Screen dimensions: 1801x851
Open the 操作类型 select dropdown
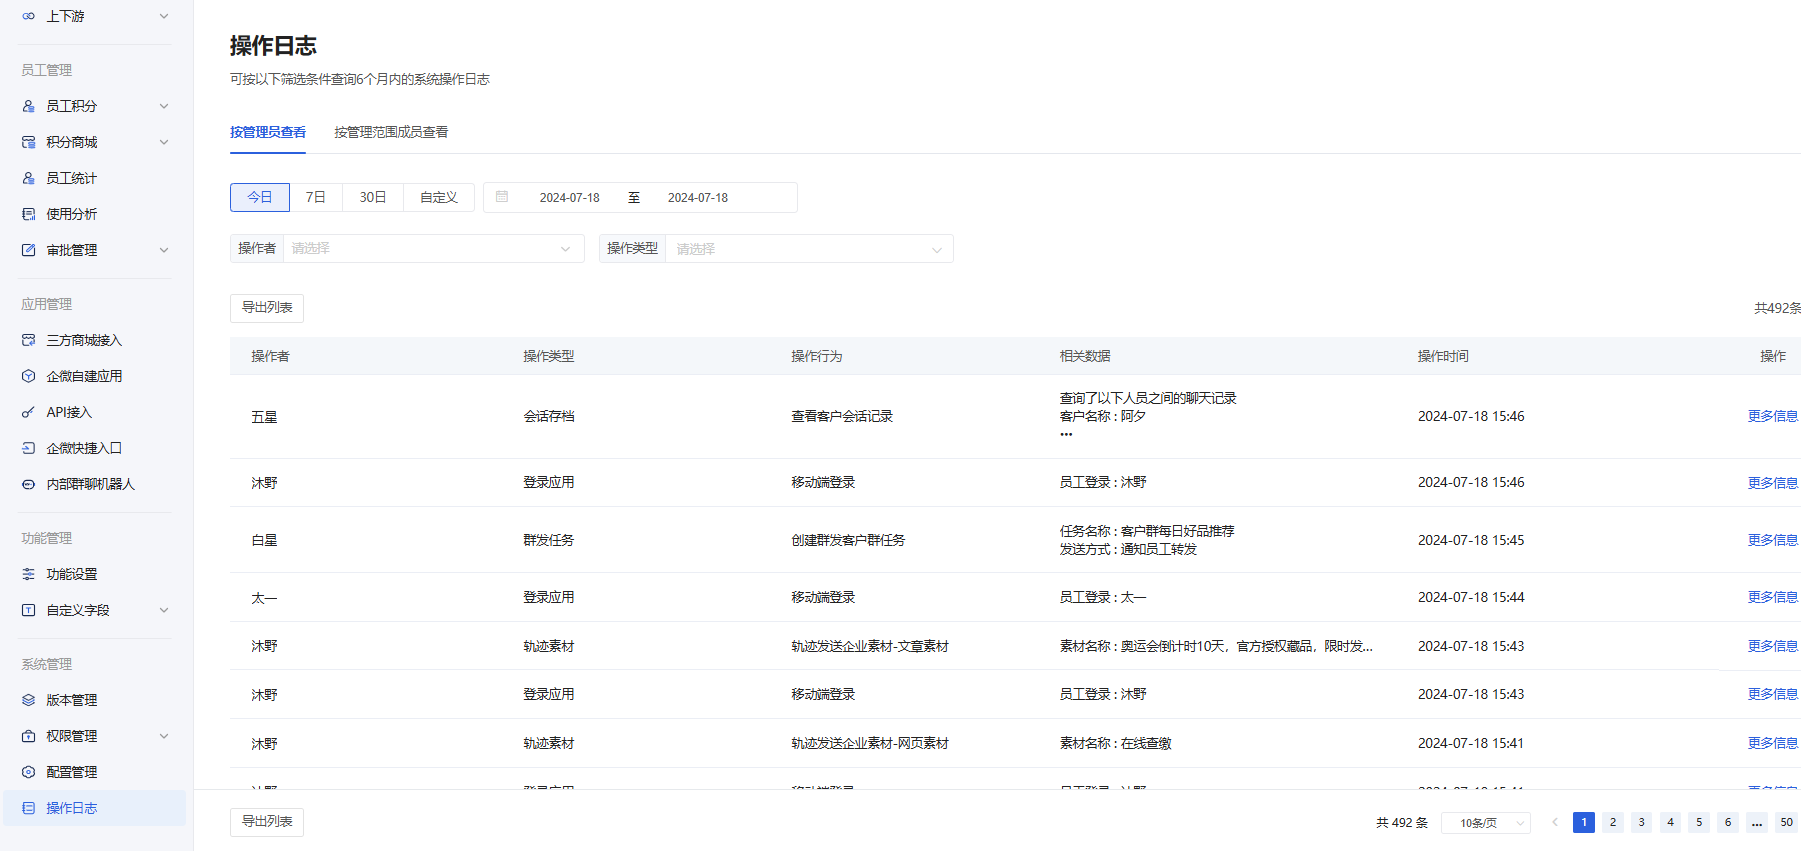[809, 248]
